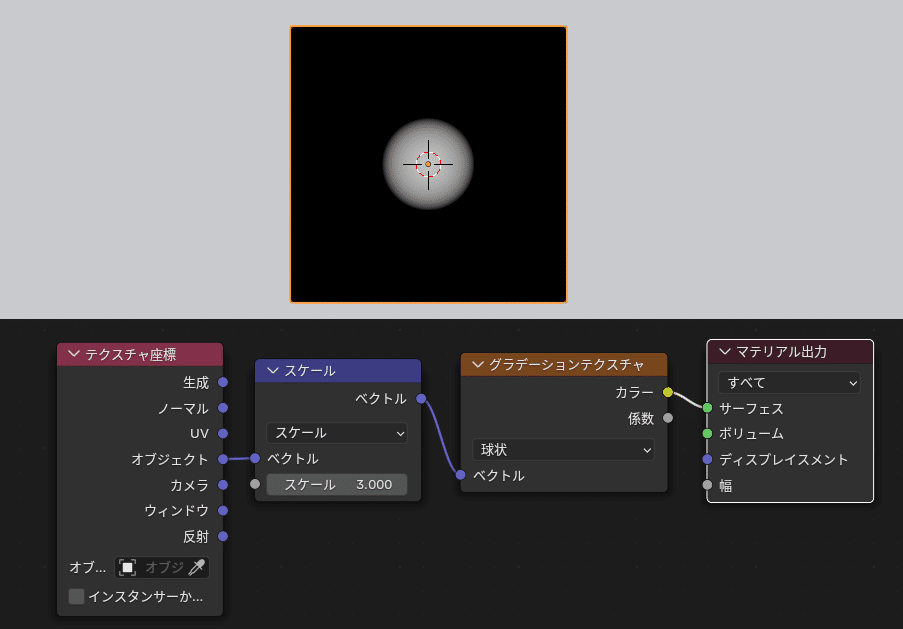Collapse the マテリアル出力 node chevron
903x629 pixels.
[x=724, y=351]
